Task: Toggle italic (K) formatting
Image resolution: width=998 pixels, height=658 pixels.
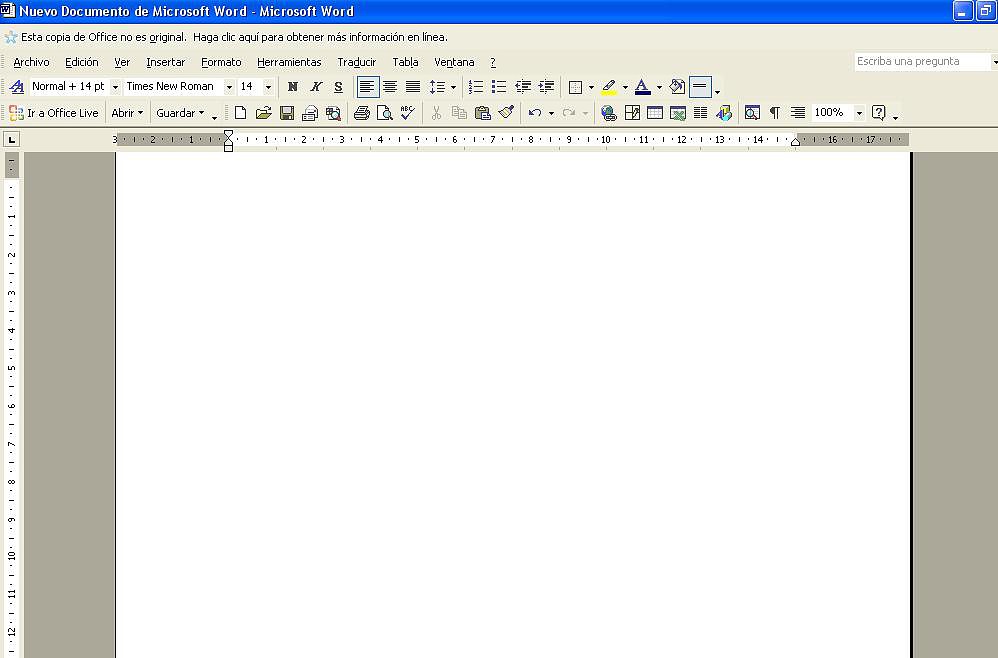Action: [x=316, y=87]
